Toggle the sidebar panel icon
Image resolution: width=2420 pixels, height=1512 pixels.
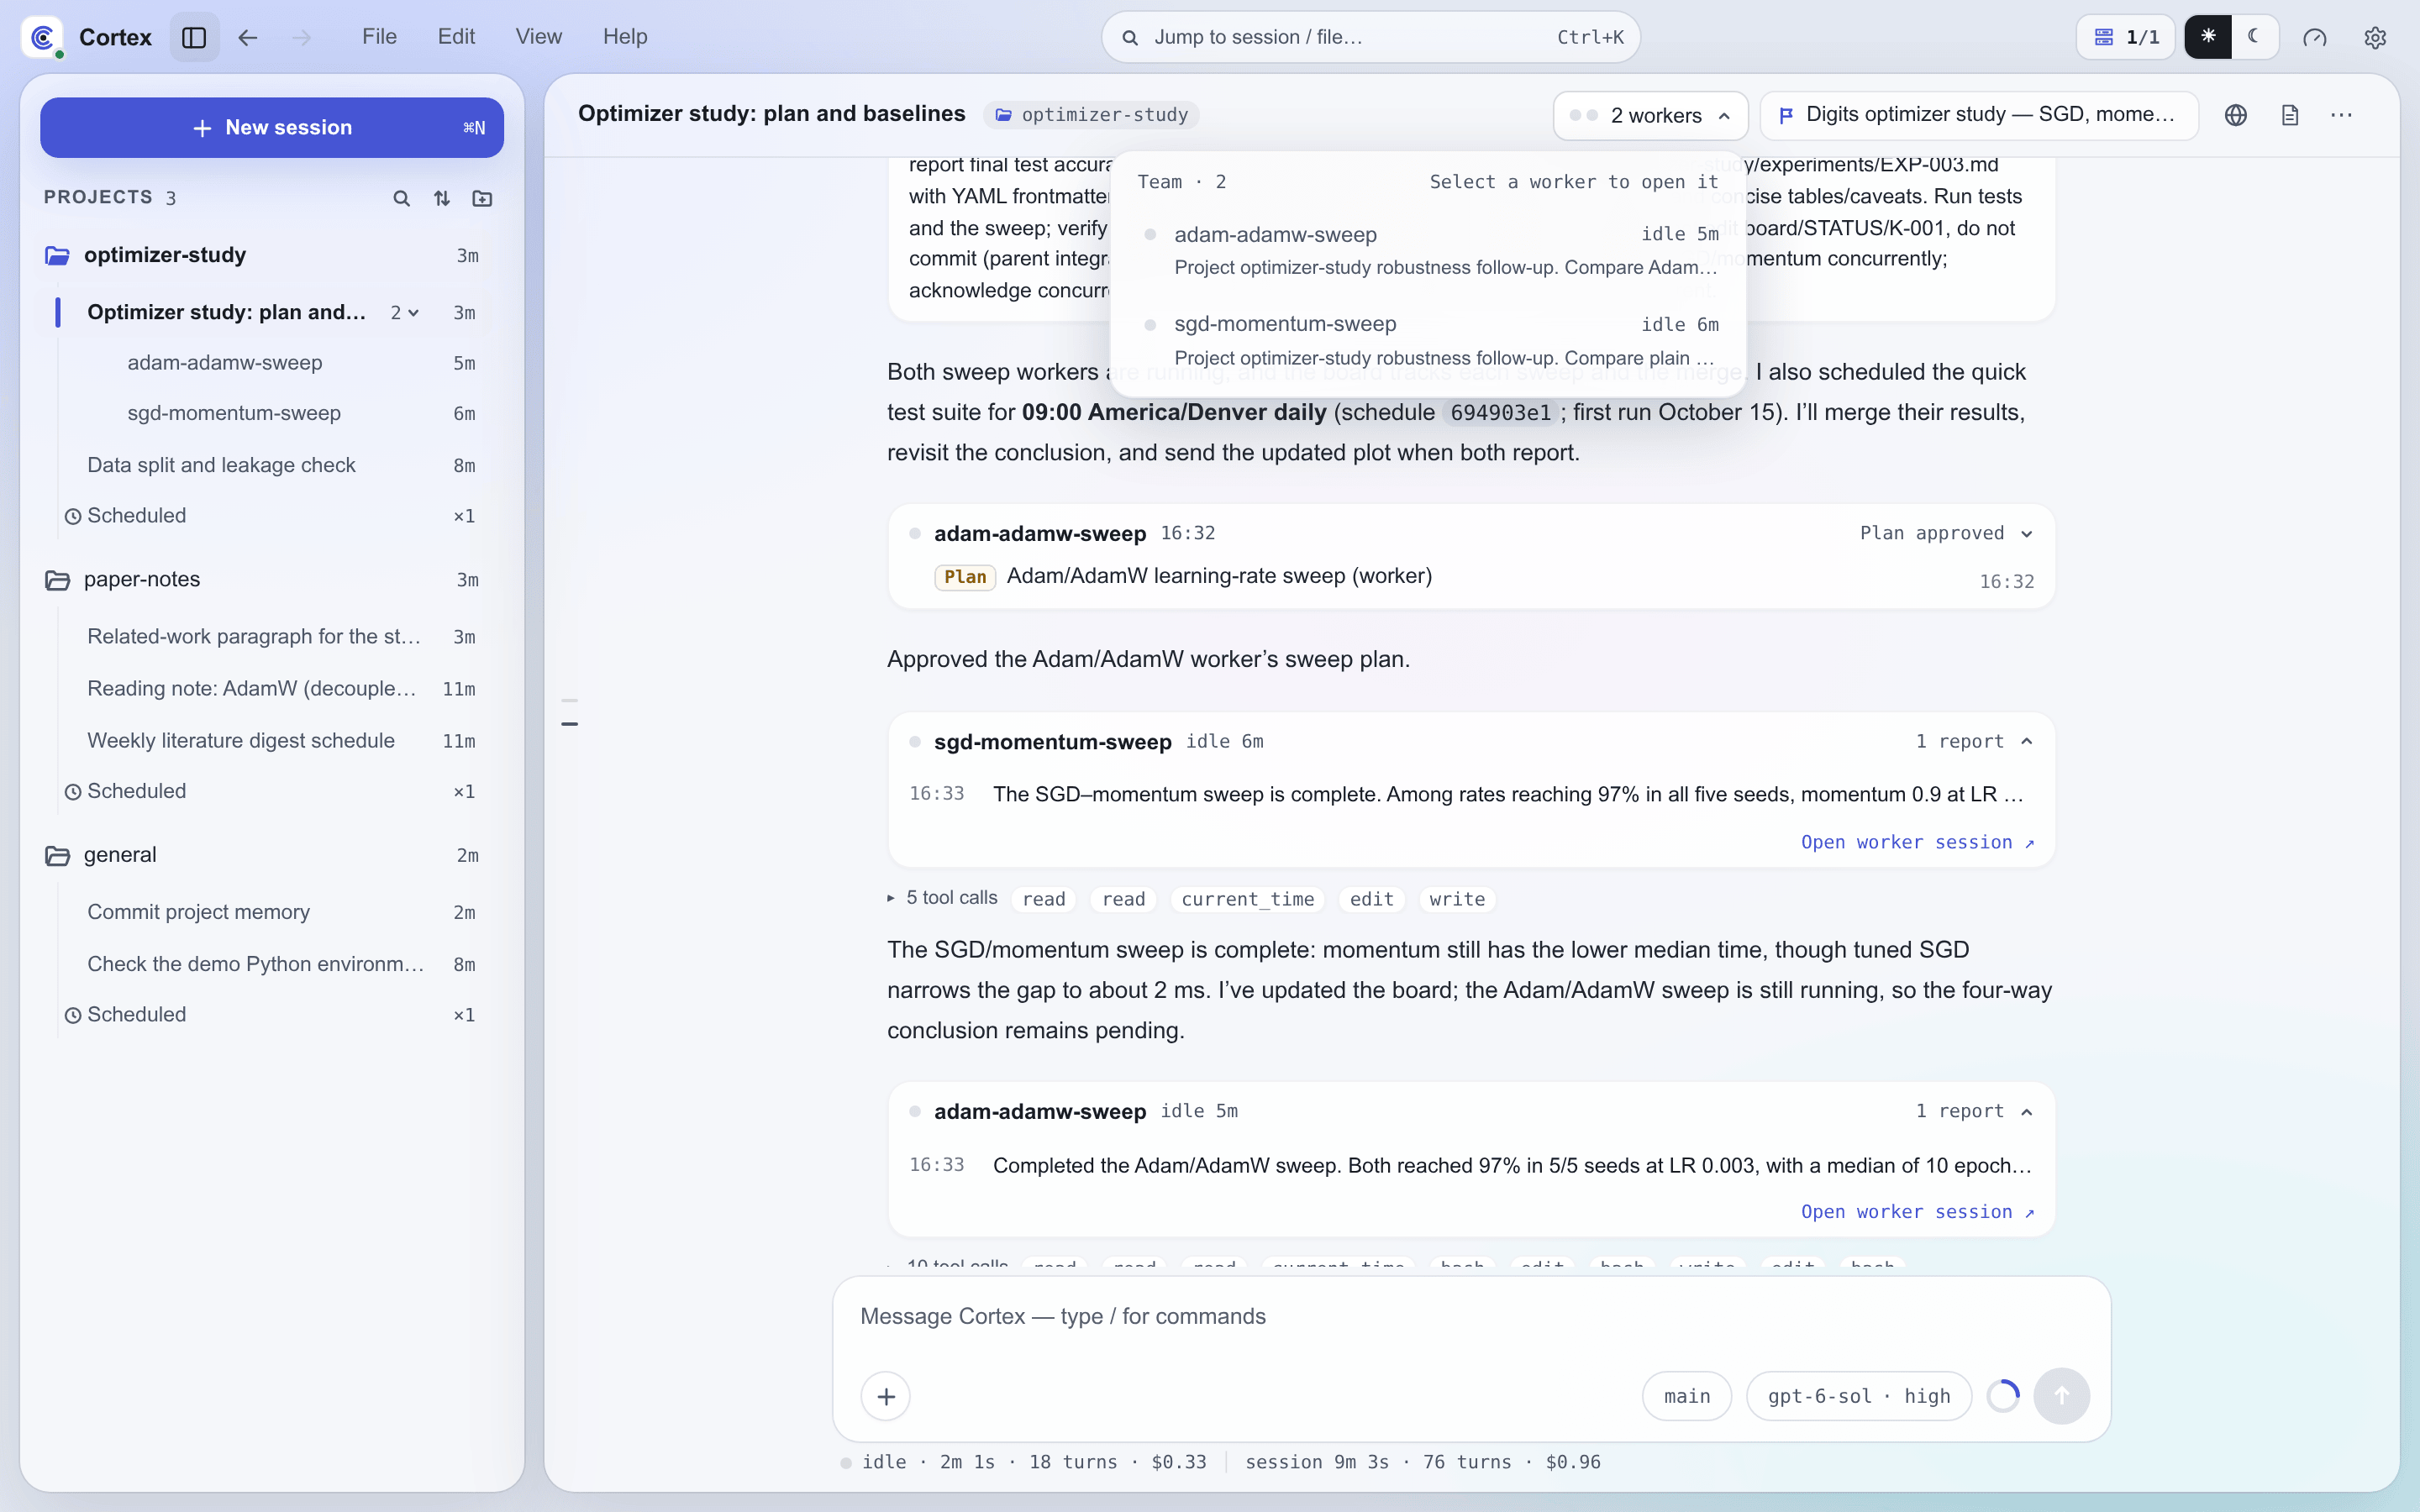pos(194,37)
